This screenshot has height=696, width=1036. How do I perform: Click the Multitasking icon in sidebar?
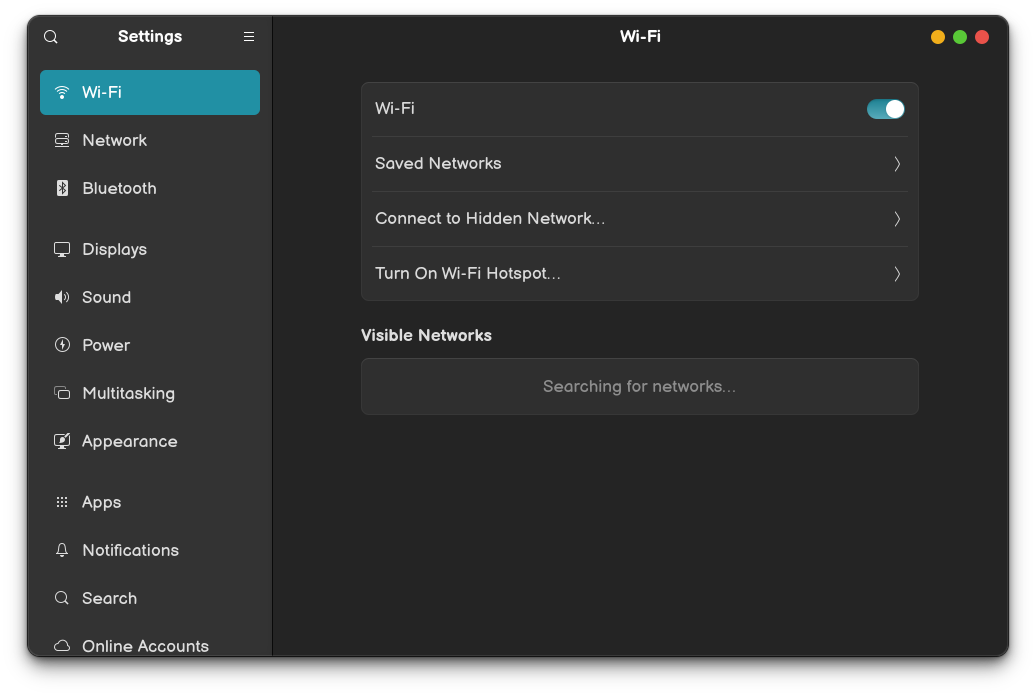(62, 393)
